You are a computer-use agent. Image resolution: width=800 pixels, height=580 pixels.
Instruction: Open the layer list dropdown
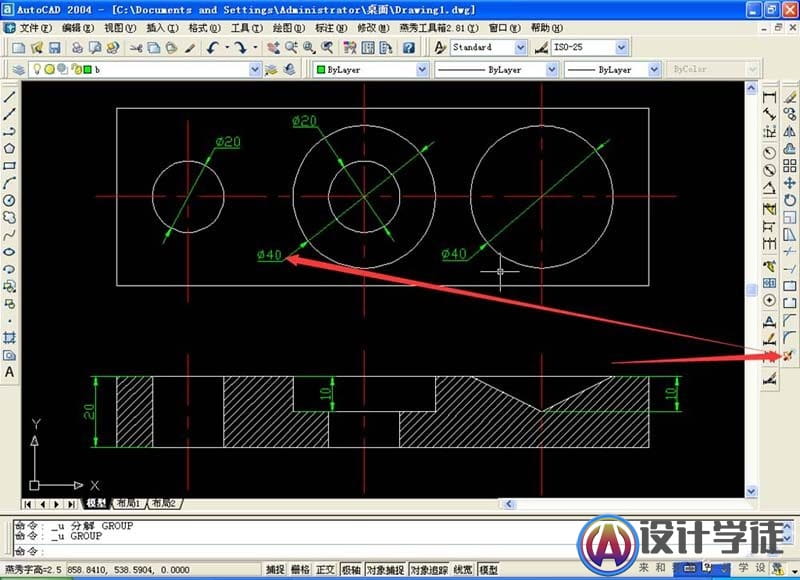tap(255, 69)
